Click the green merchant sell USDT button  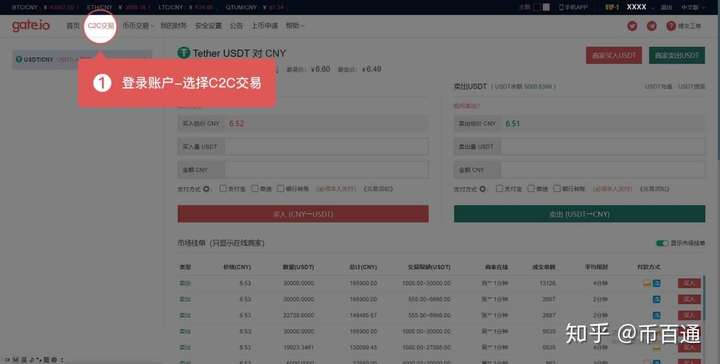pyautogui.click(x=677, y=56)
